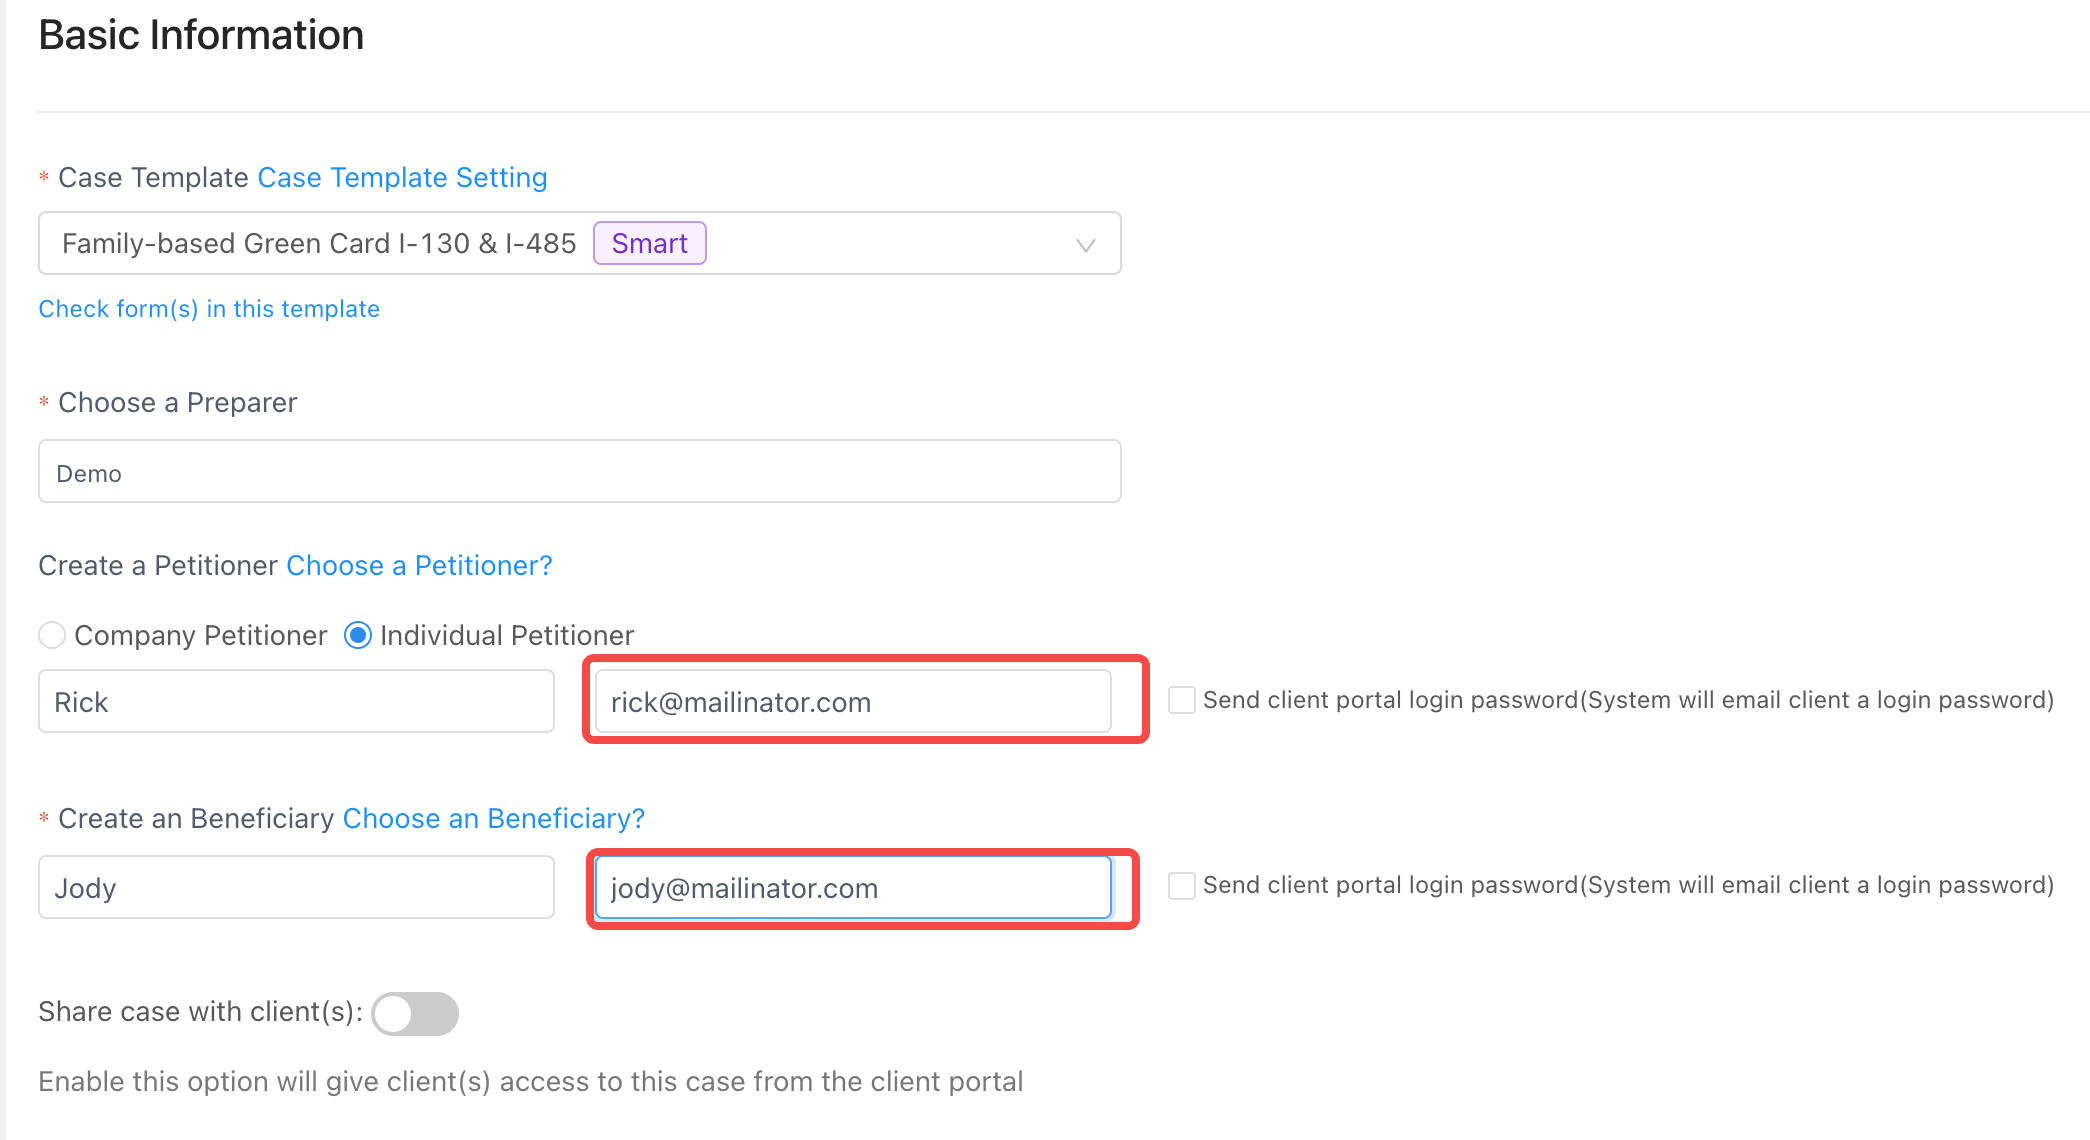Follow the Choose a Petitioner? link
This screenshot has height=1140, width=2090.
419,565
